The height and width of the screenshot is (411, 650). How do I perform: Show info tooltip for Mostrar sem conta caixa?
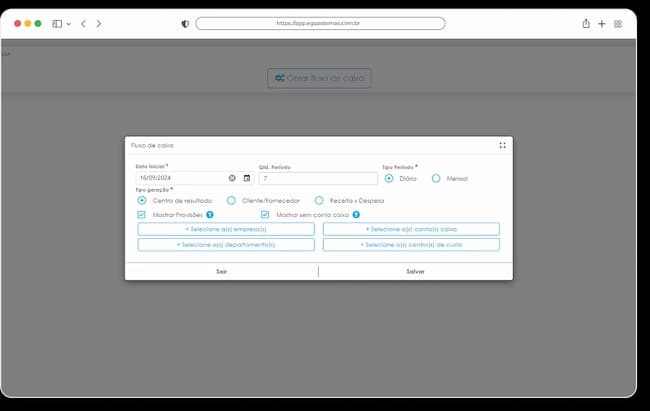coord(356,214)
